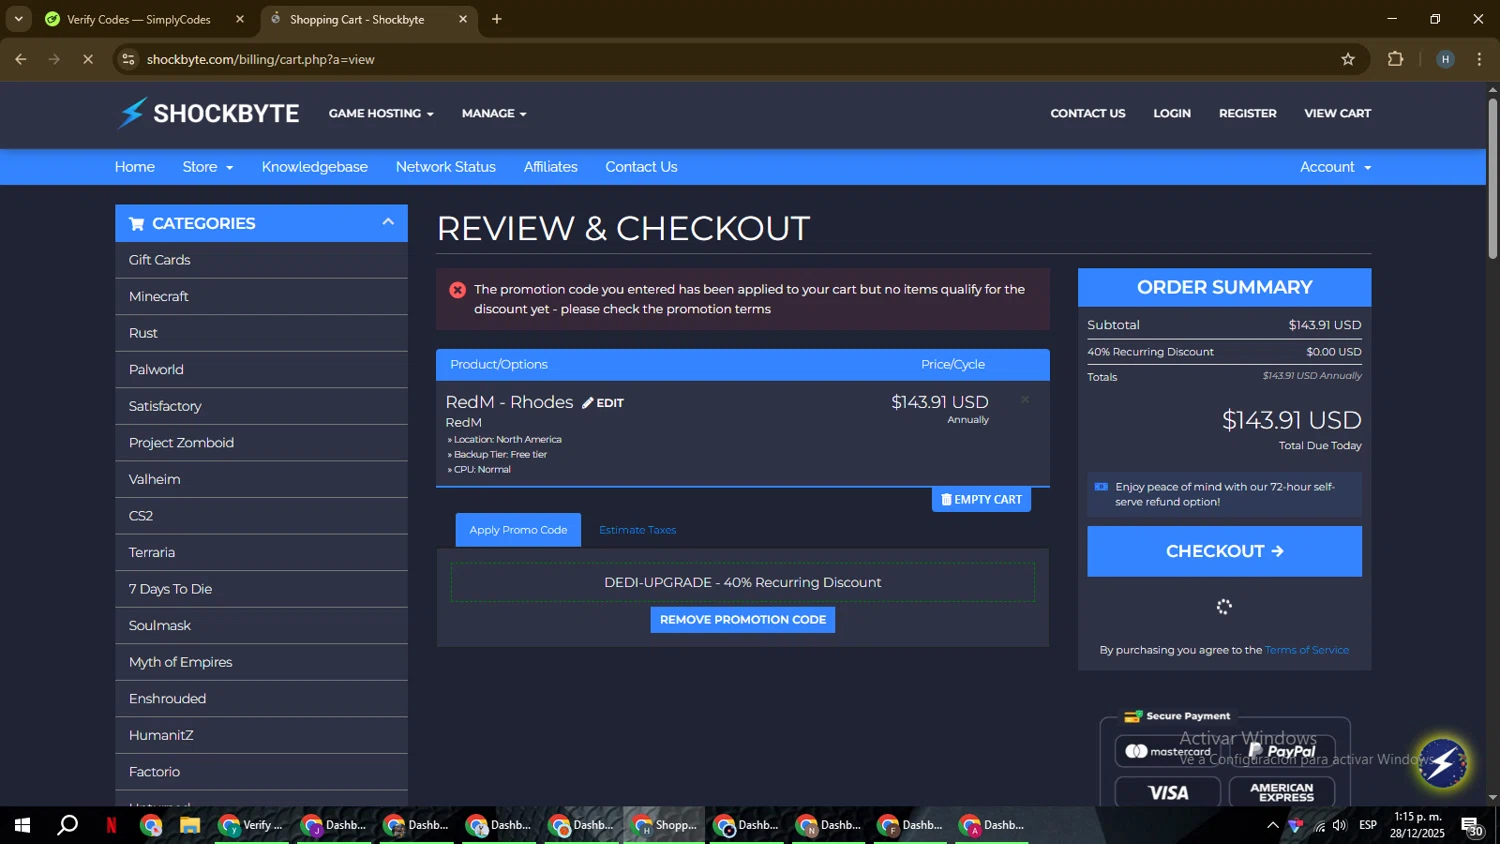Open the tab search dropdown arrow
The image size is (1500, 844).
pos(18,19)
